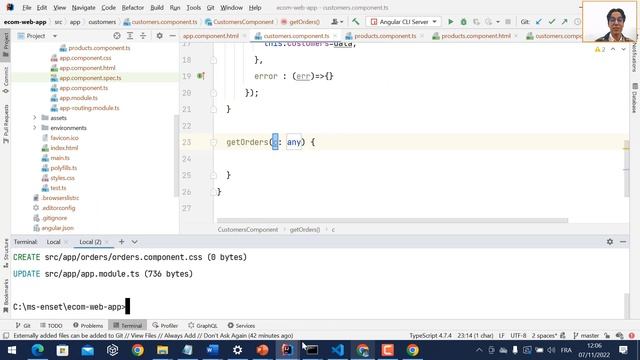640x360 pixels.
Task: Switch to app.component.html editor tab
Action: (211, 36)
